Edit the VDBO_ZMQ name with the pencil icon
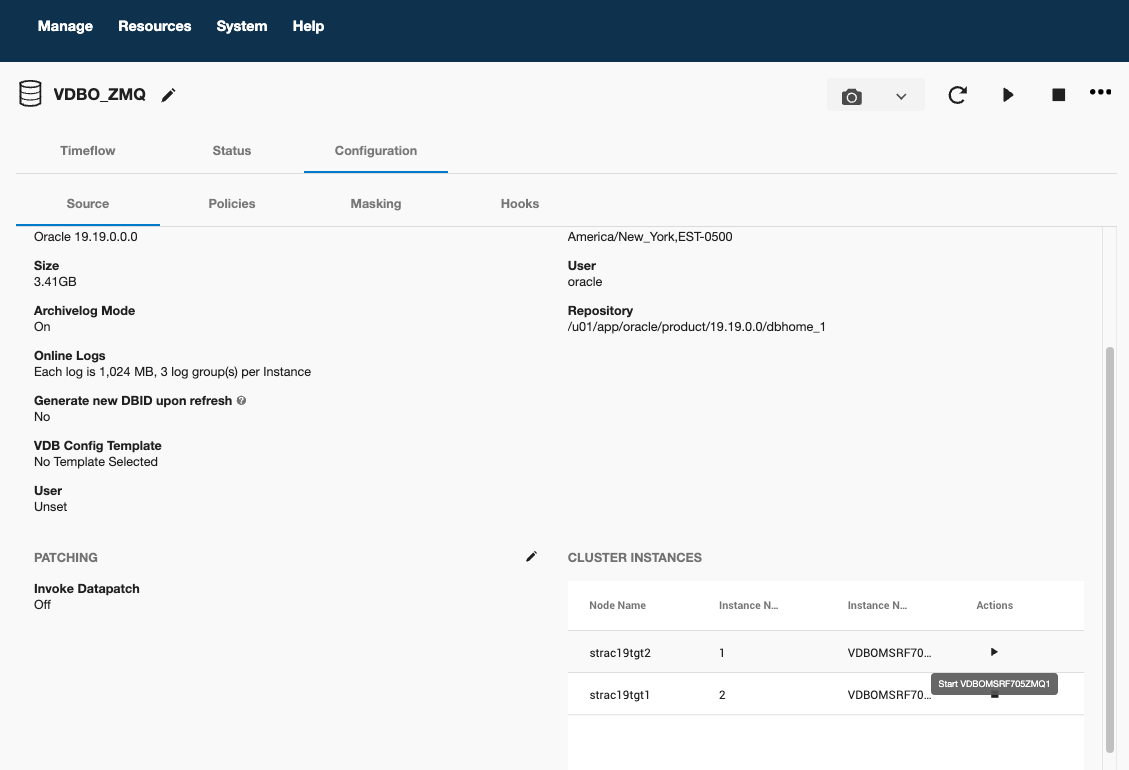Screen dimensions: 1129x770 coord(168,95)
